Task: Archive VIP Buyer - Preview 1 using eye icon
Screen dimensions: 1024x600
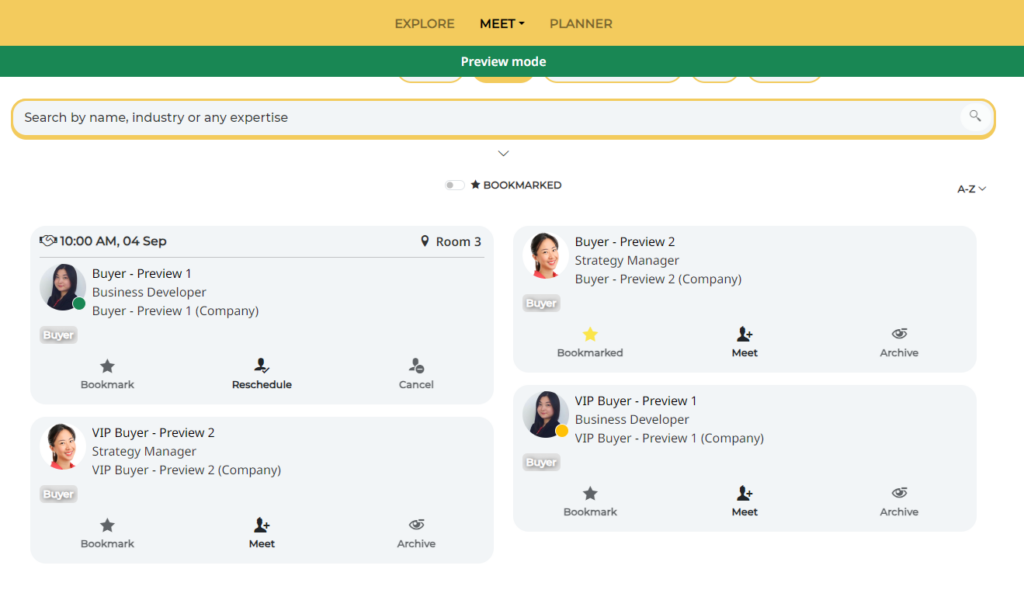Action: click(x=899, y=494)
